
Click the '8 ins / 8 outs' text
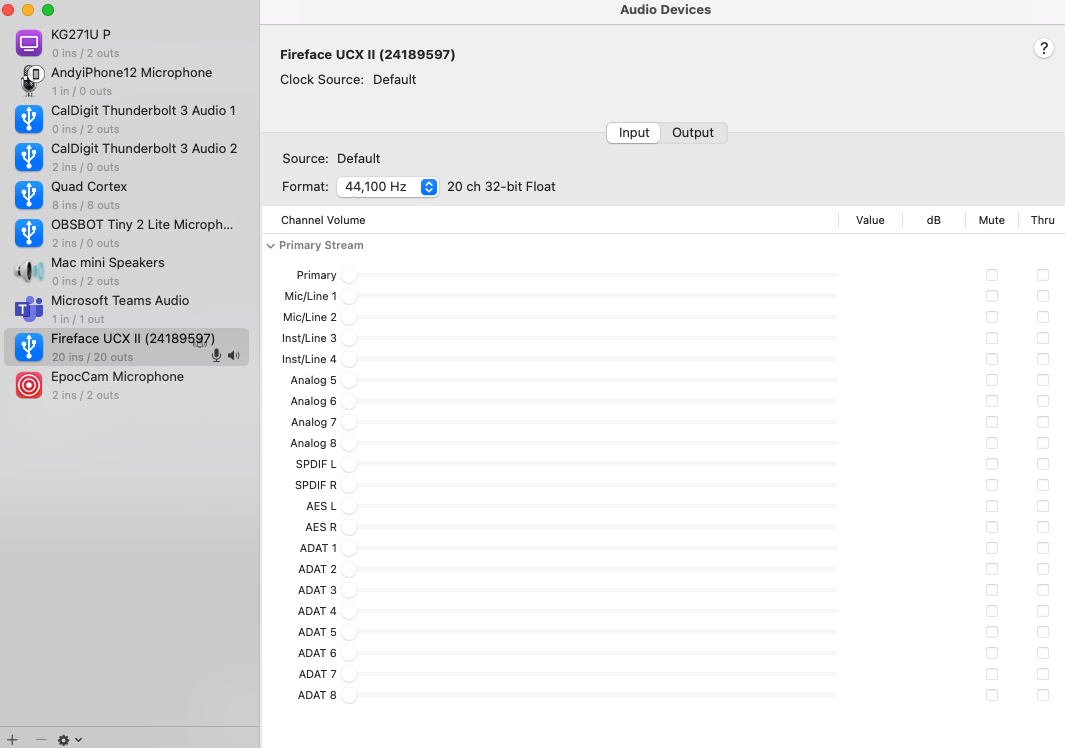click(x=86, y=205)
